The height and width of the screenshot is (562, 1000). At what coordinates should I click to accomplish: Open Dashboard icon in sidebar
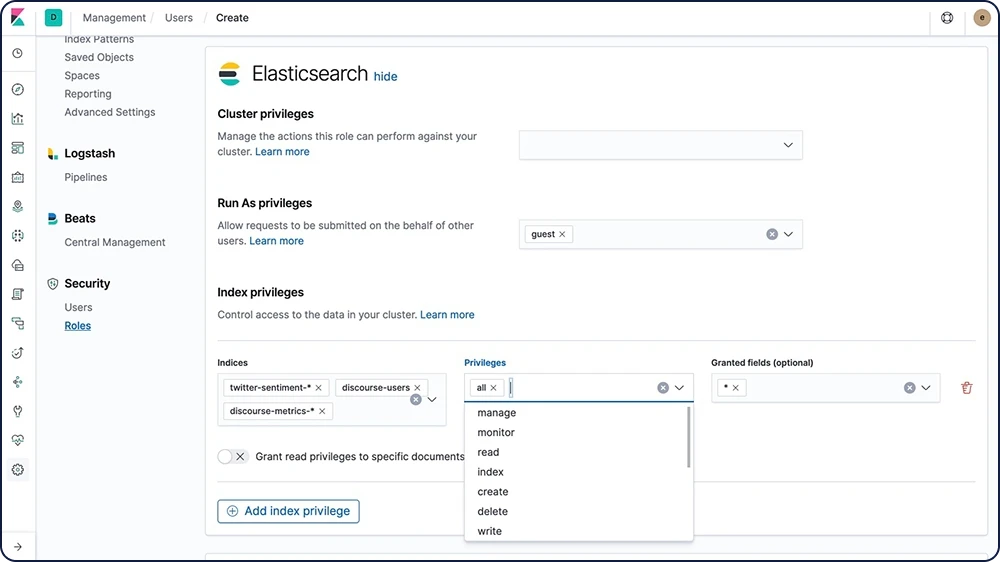[18, 148]
